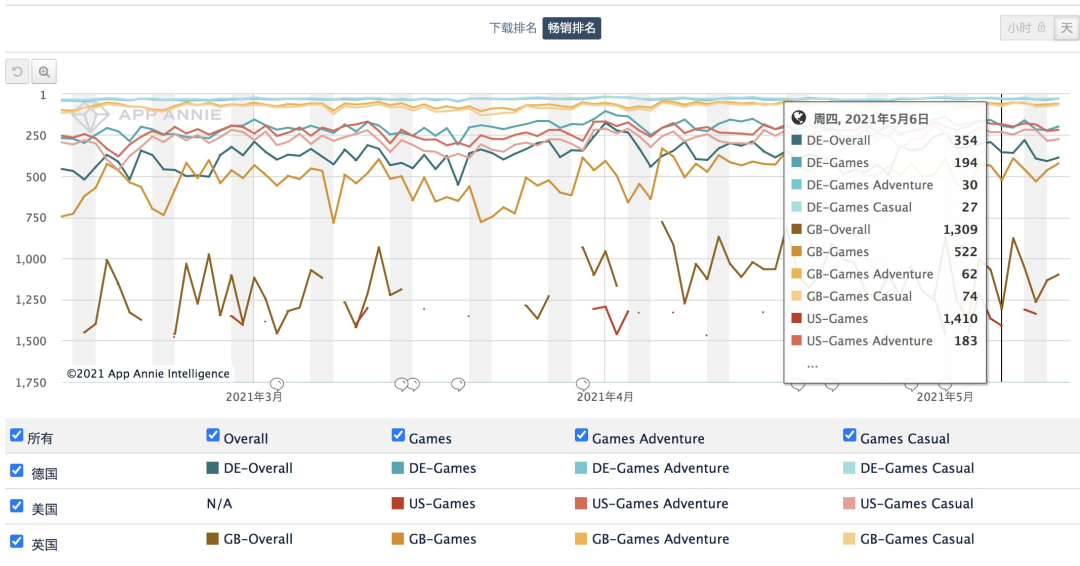Screen dimensions: 1080x566
Task: Click the reset zoom undo icon
Action: point(17,72)
